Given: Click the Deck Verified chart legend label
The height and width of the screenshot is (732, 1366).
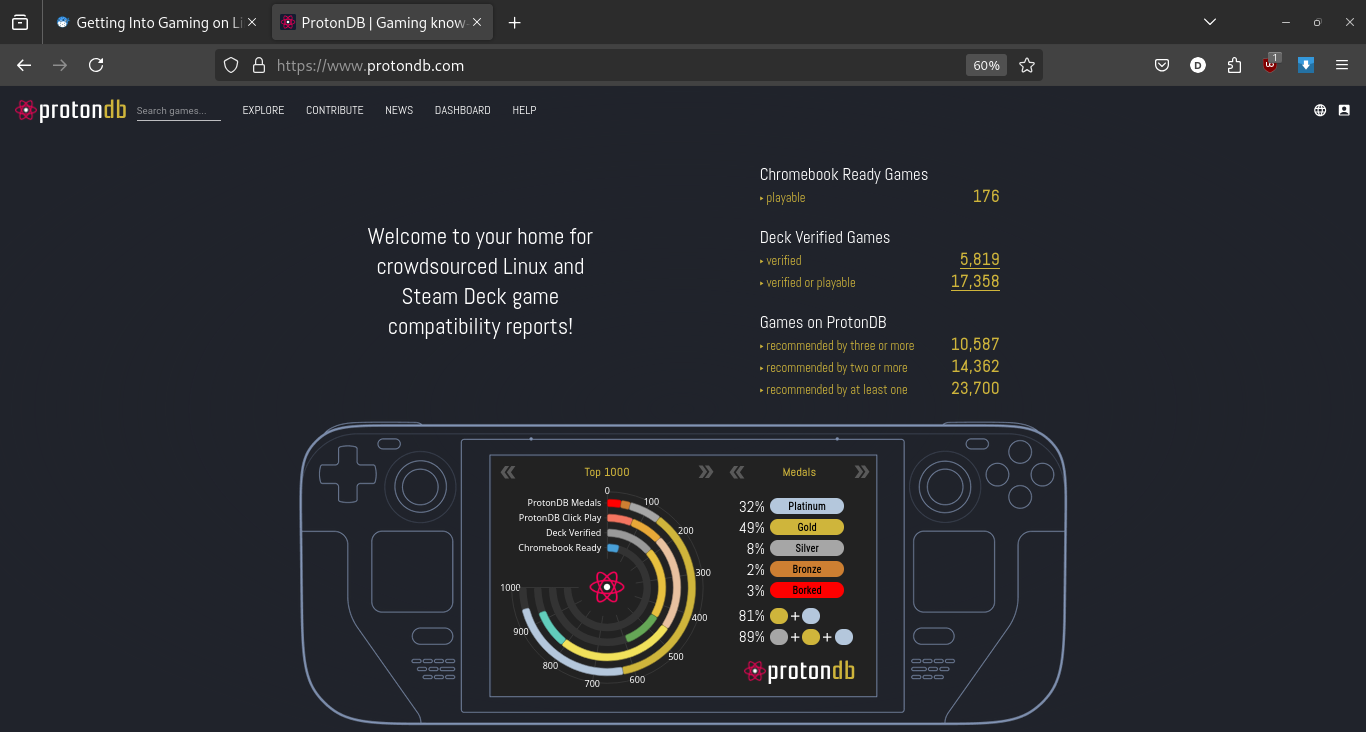Looking at the screenshot, I should tap(573, 533).
